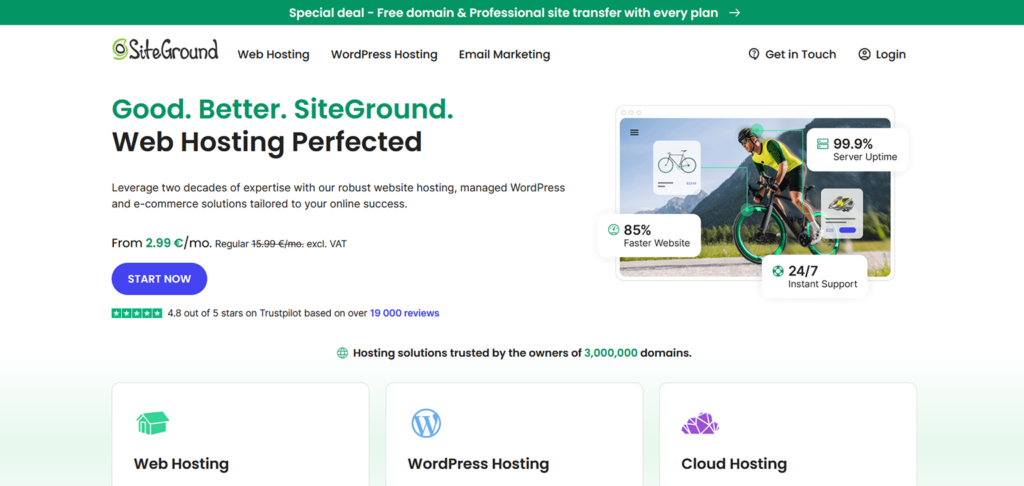Click the 2.99 €/mo. price text
The width and height of the screenshot is (1024, 486).
tap(178, 243)
